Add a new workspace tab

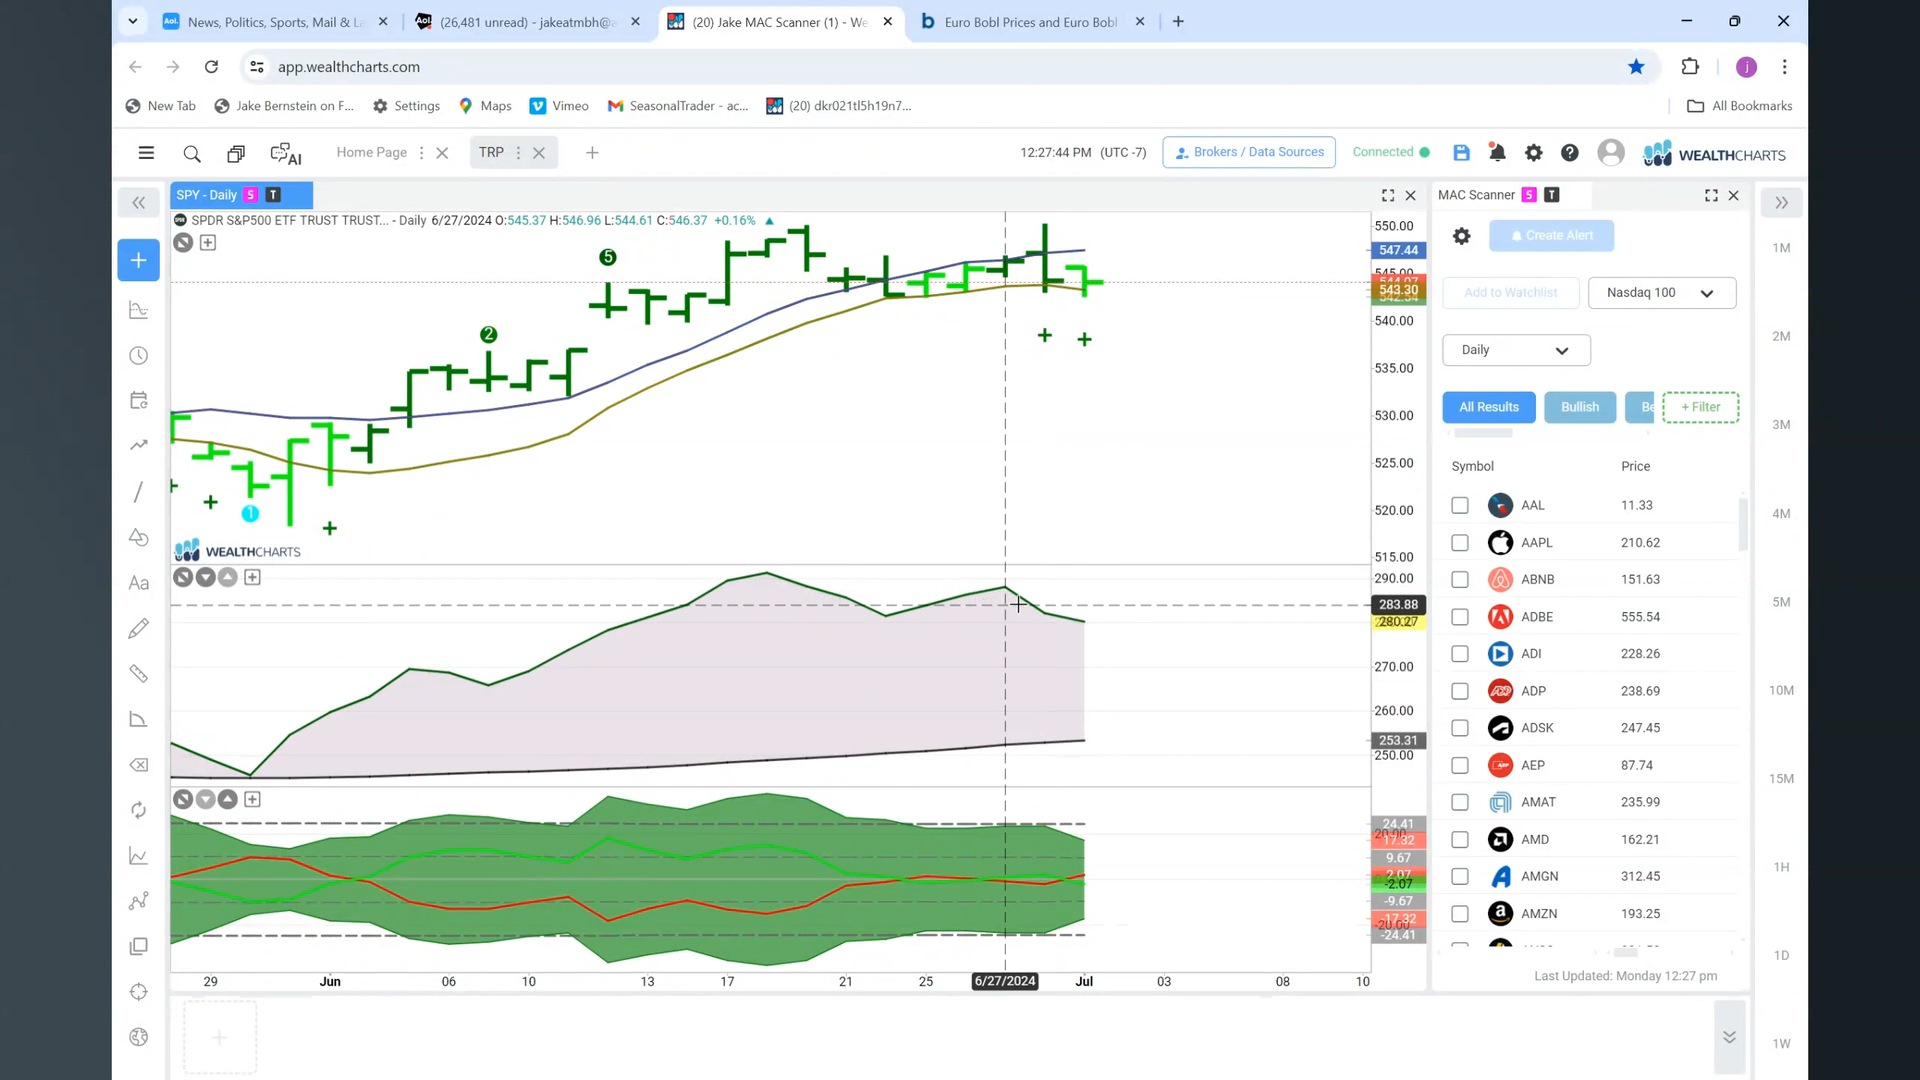pyautogui.click(x=592, y=153)
